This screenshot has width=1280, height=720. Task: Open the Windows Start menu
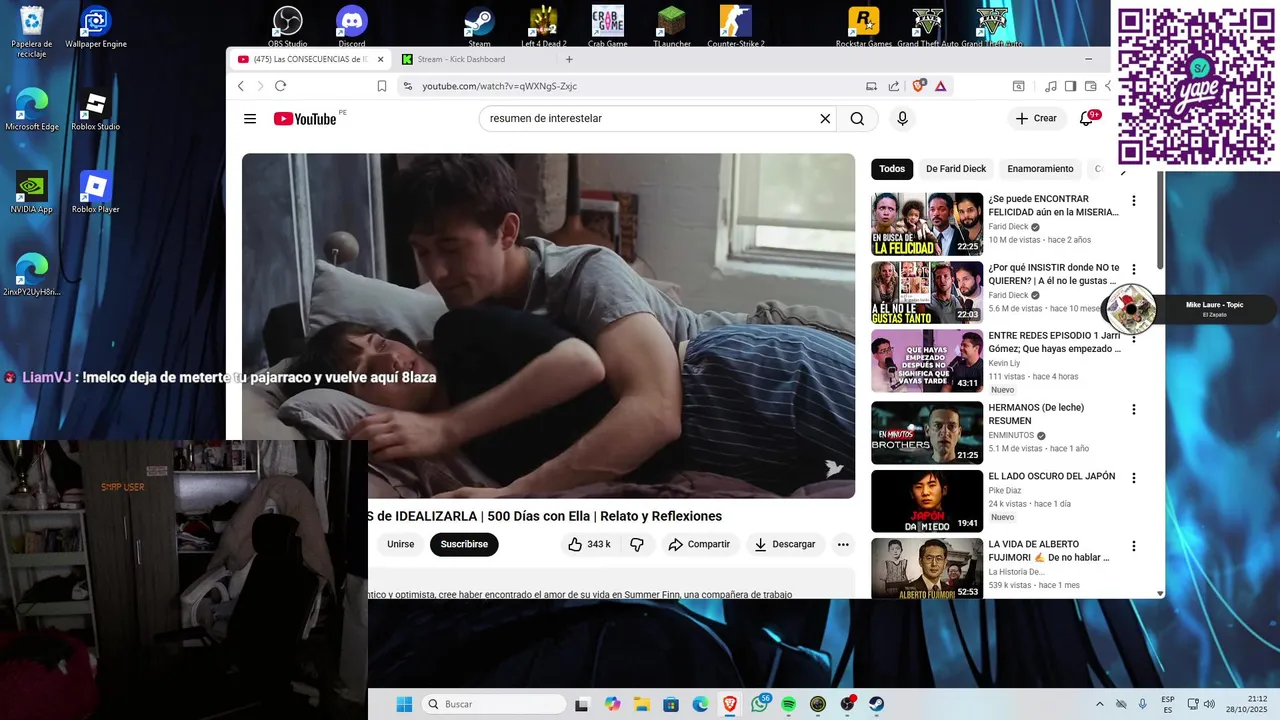pyautogui.click(x=404, y=704)
